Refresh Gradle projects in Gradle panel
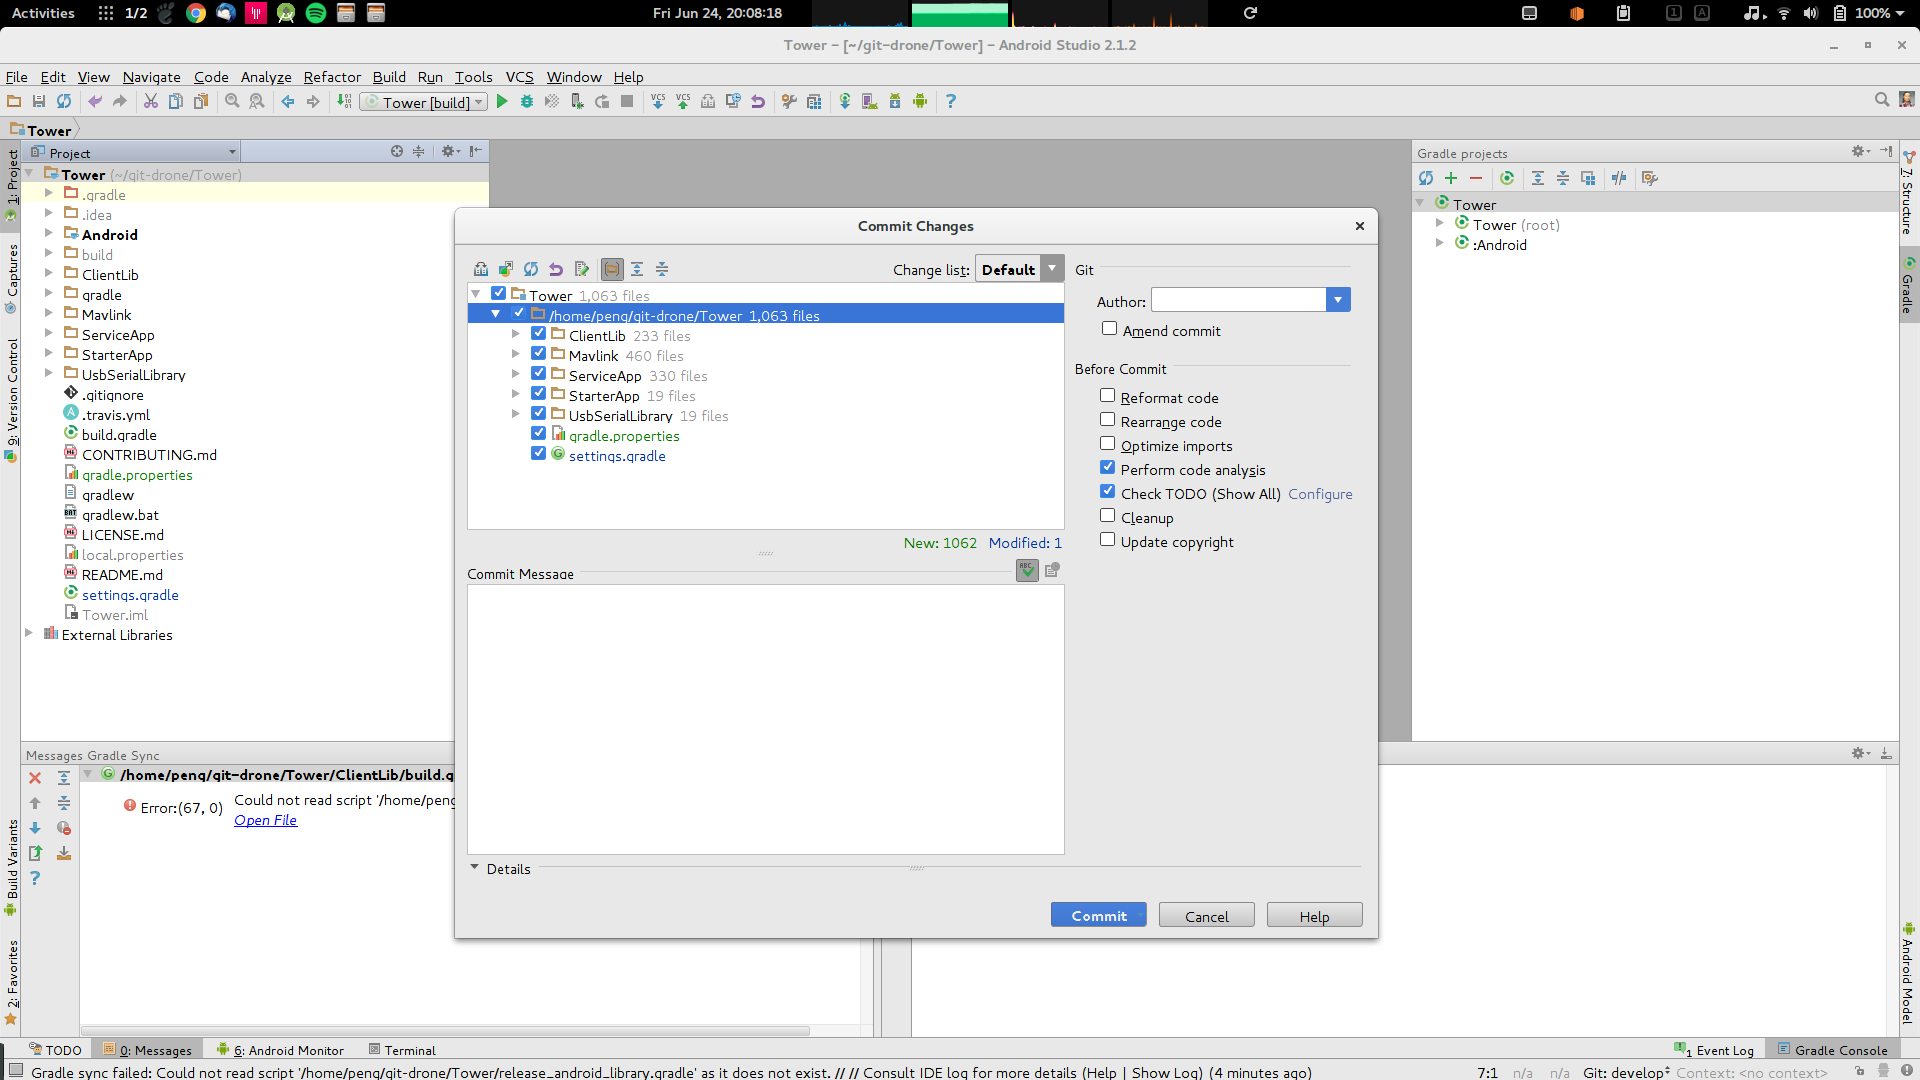The image size is (1920, 1080). (x=1426, y=178)
